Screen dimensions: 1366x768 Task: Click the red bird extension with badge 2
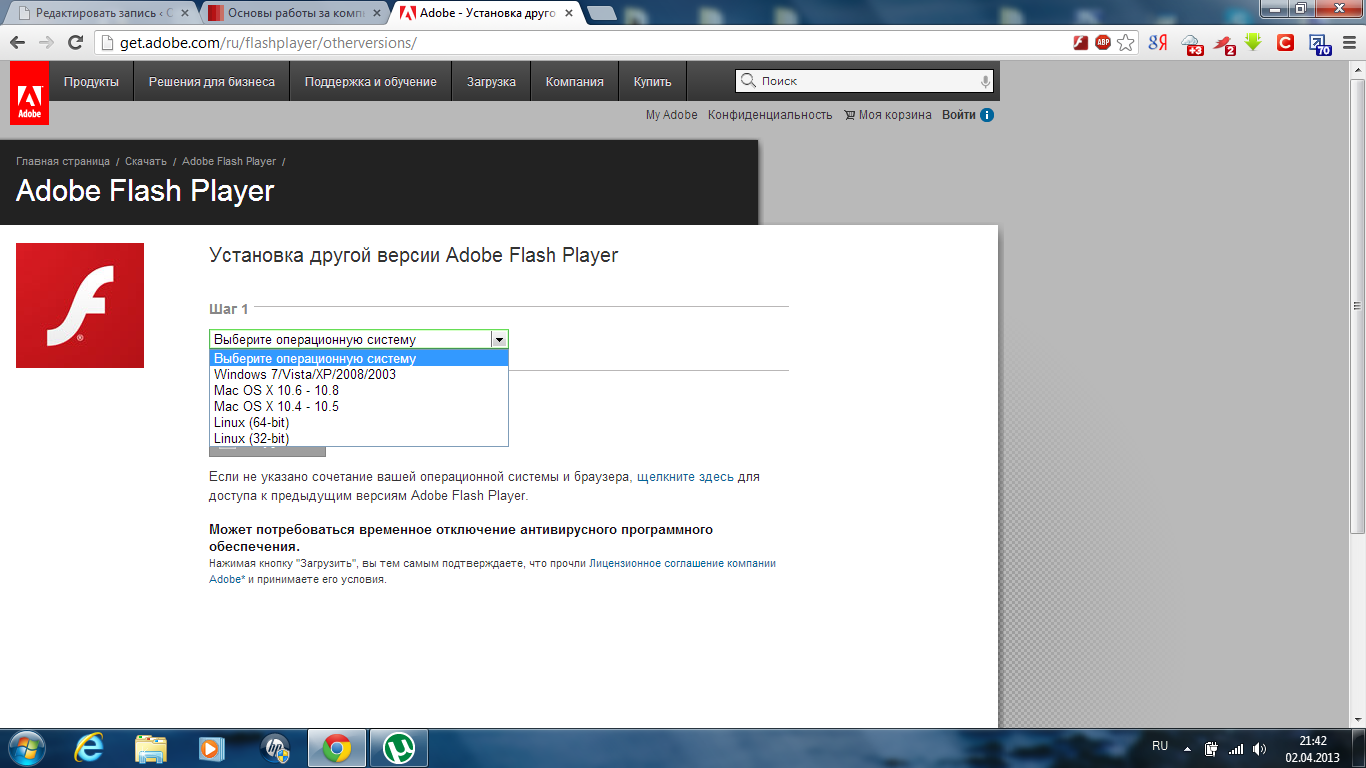point(1225,44)
